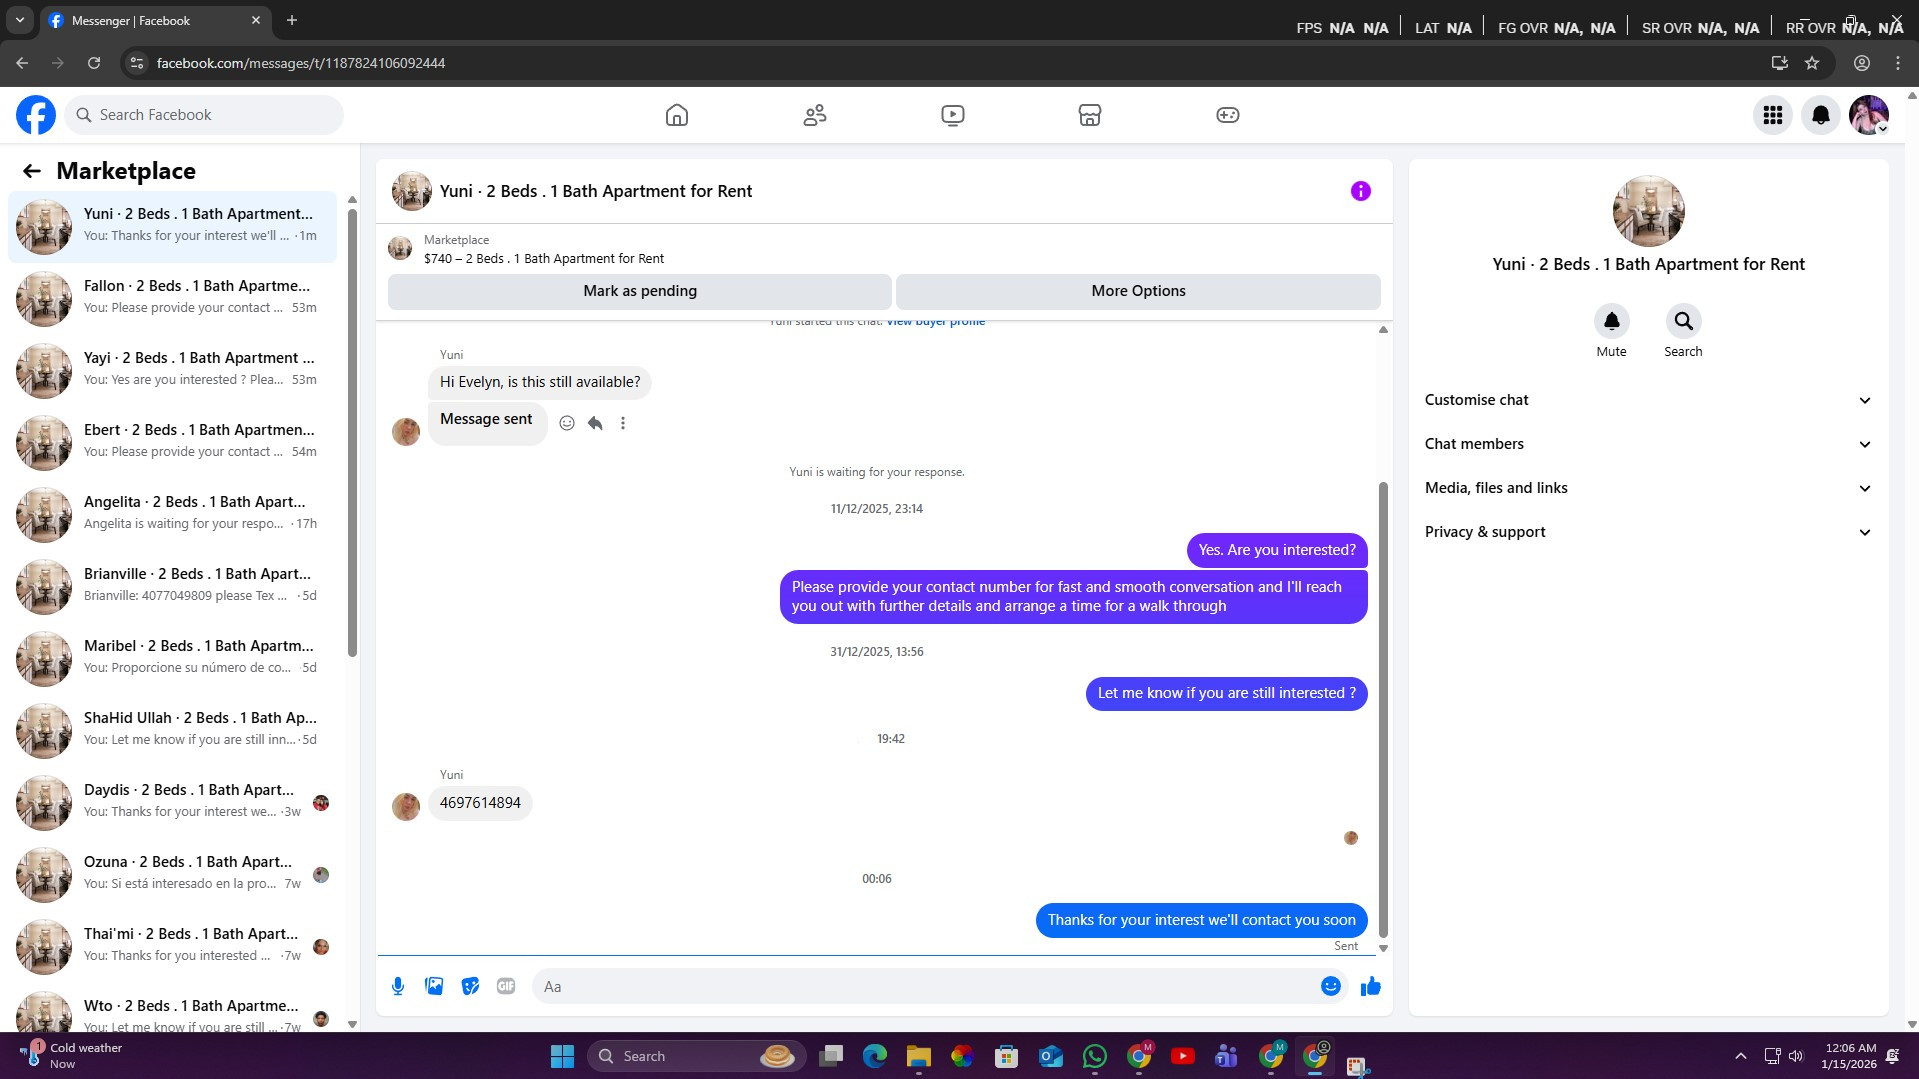1919x1079 pixels.
Task: Select the Messenger | Facebook tab
Action: [155, 20]
